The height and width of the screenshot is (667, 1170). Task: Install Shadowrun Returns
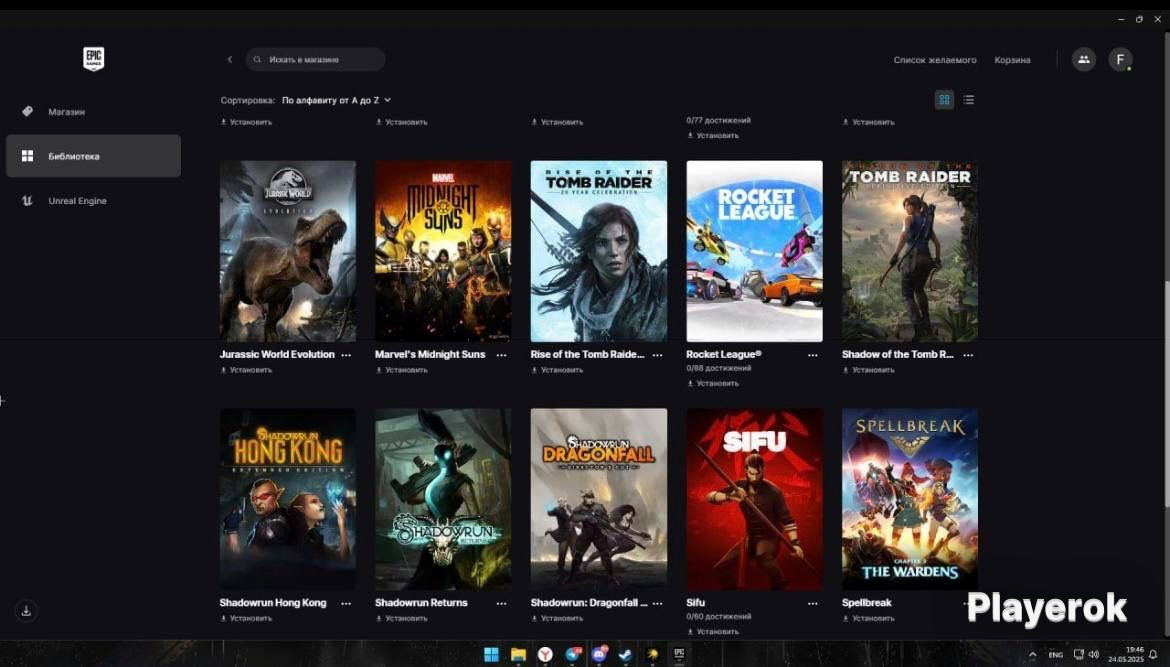401,619
